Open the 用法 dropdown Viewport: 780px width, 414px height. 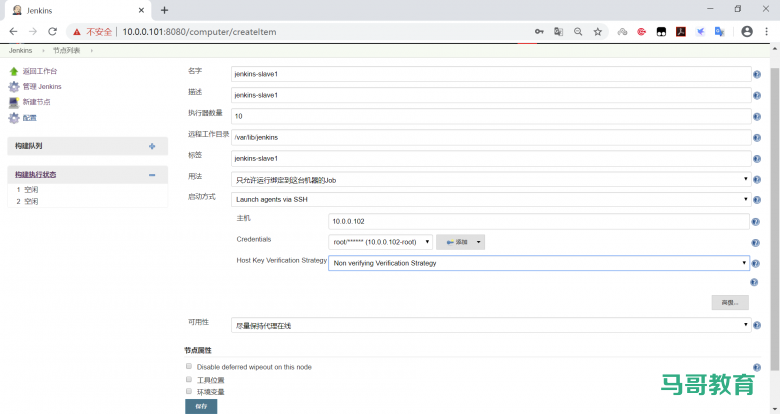491,180
